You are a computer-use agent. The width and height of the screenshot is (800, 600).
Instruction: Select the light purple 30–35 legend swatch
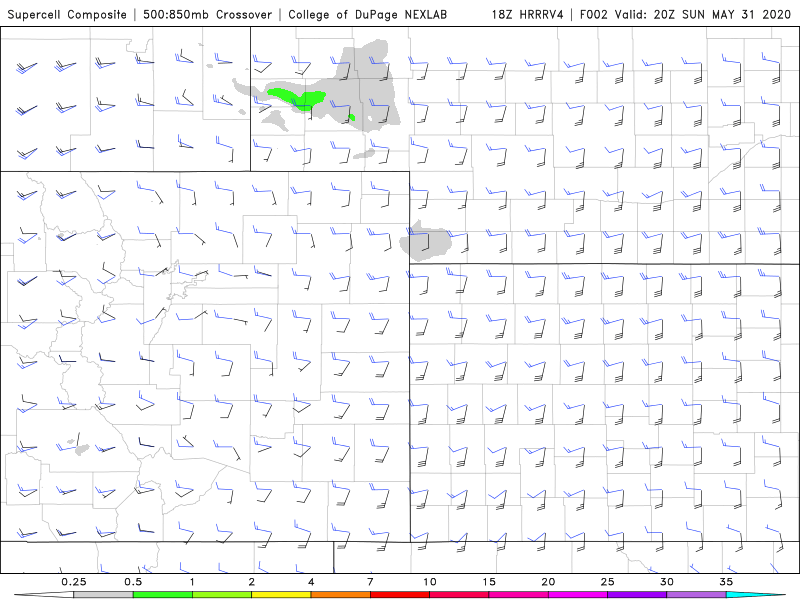click(x=696, y=594)
